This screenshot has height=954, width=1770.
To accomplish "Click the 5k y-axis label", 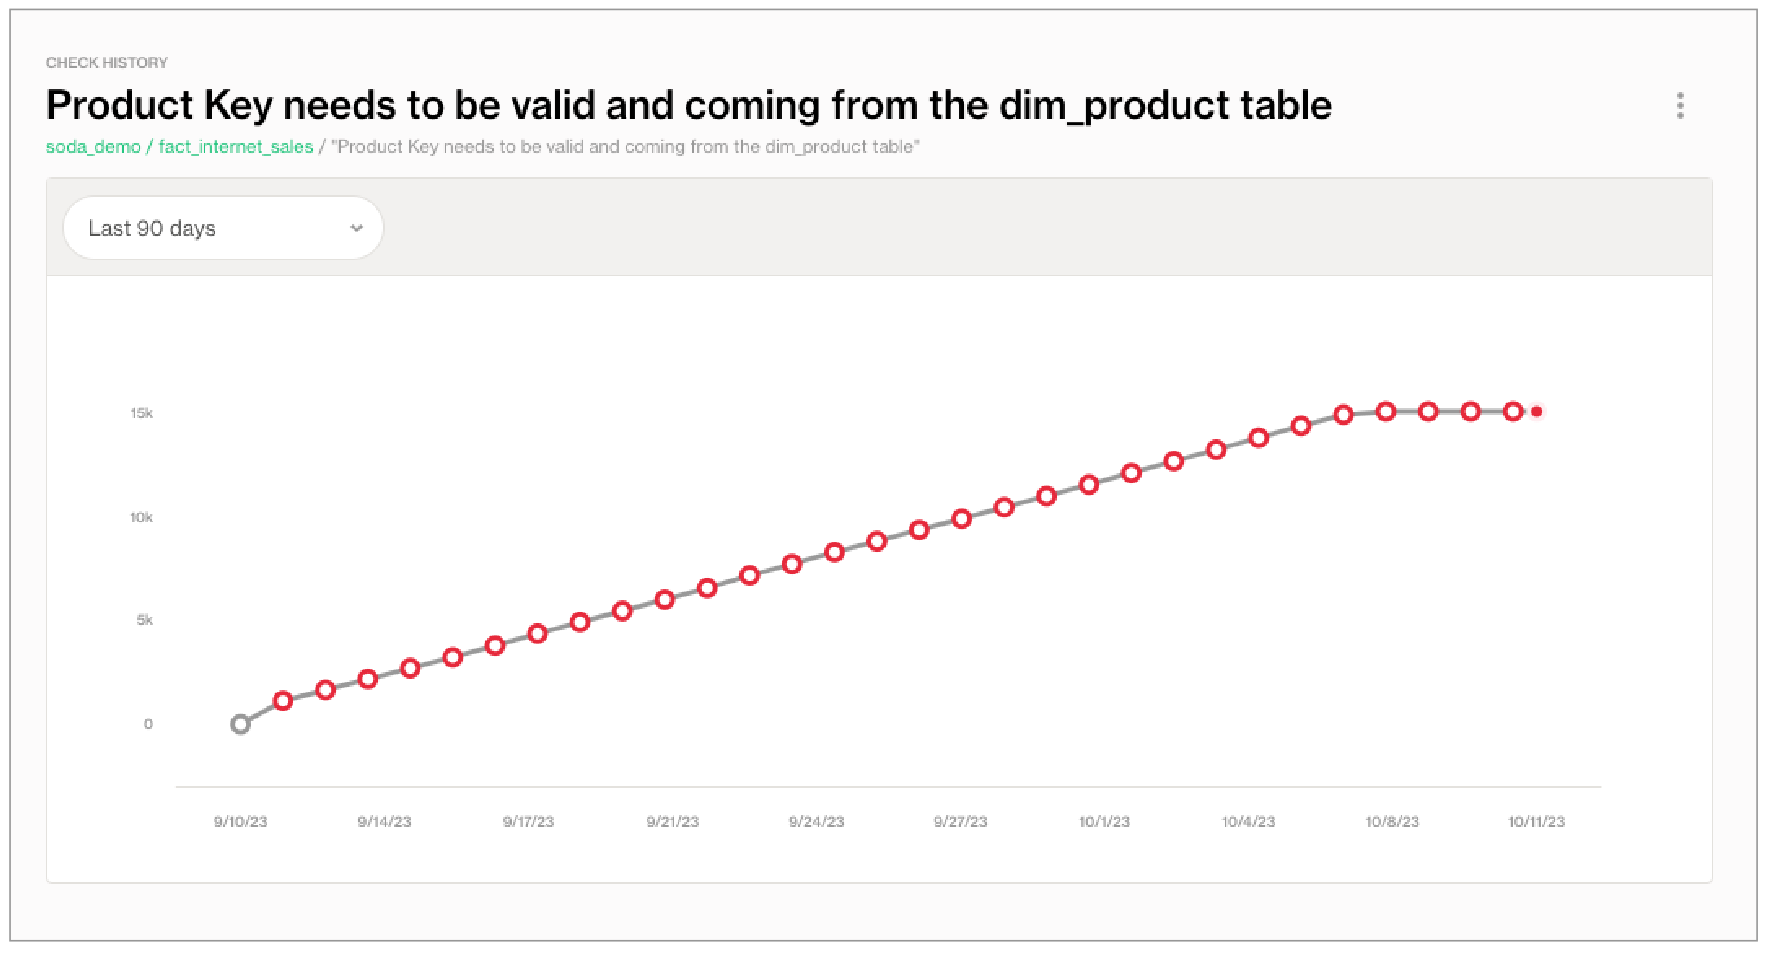I will tap(145, 620).
